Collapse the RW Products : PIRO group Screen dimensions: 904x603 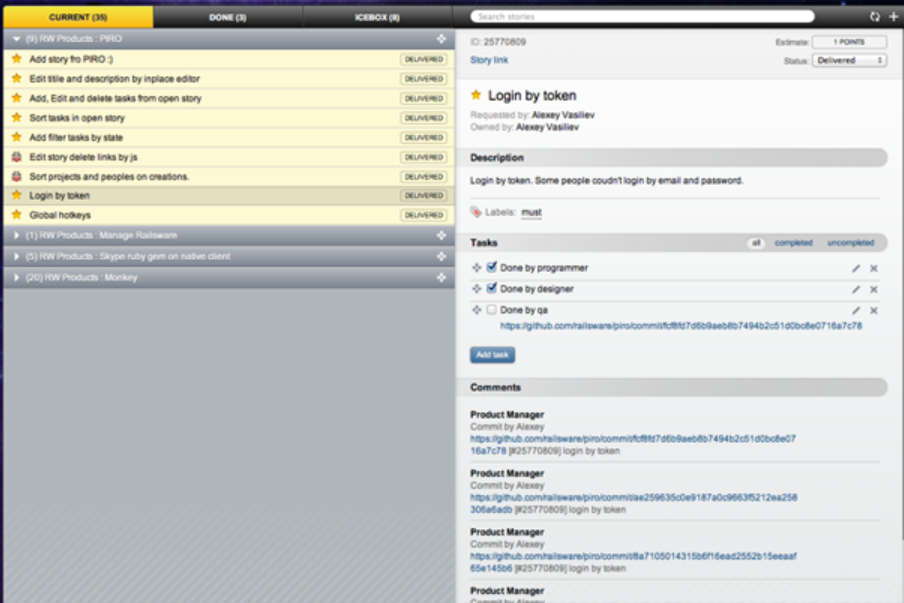[16, 39]
